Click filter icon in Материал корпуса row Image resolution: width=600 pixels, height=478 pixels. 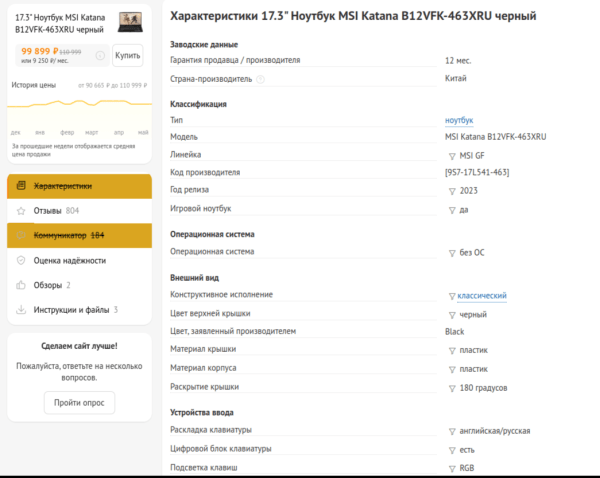(x=452, y=370)
